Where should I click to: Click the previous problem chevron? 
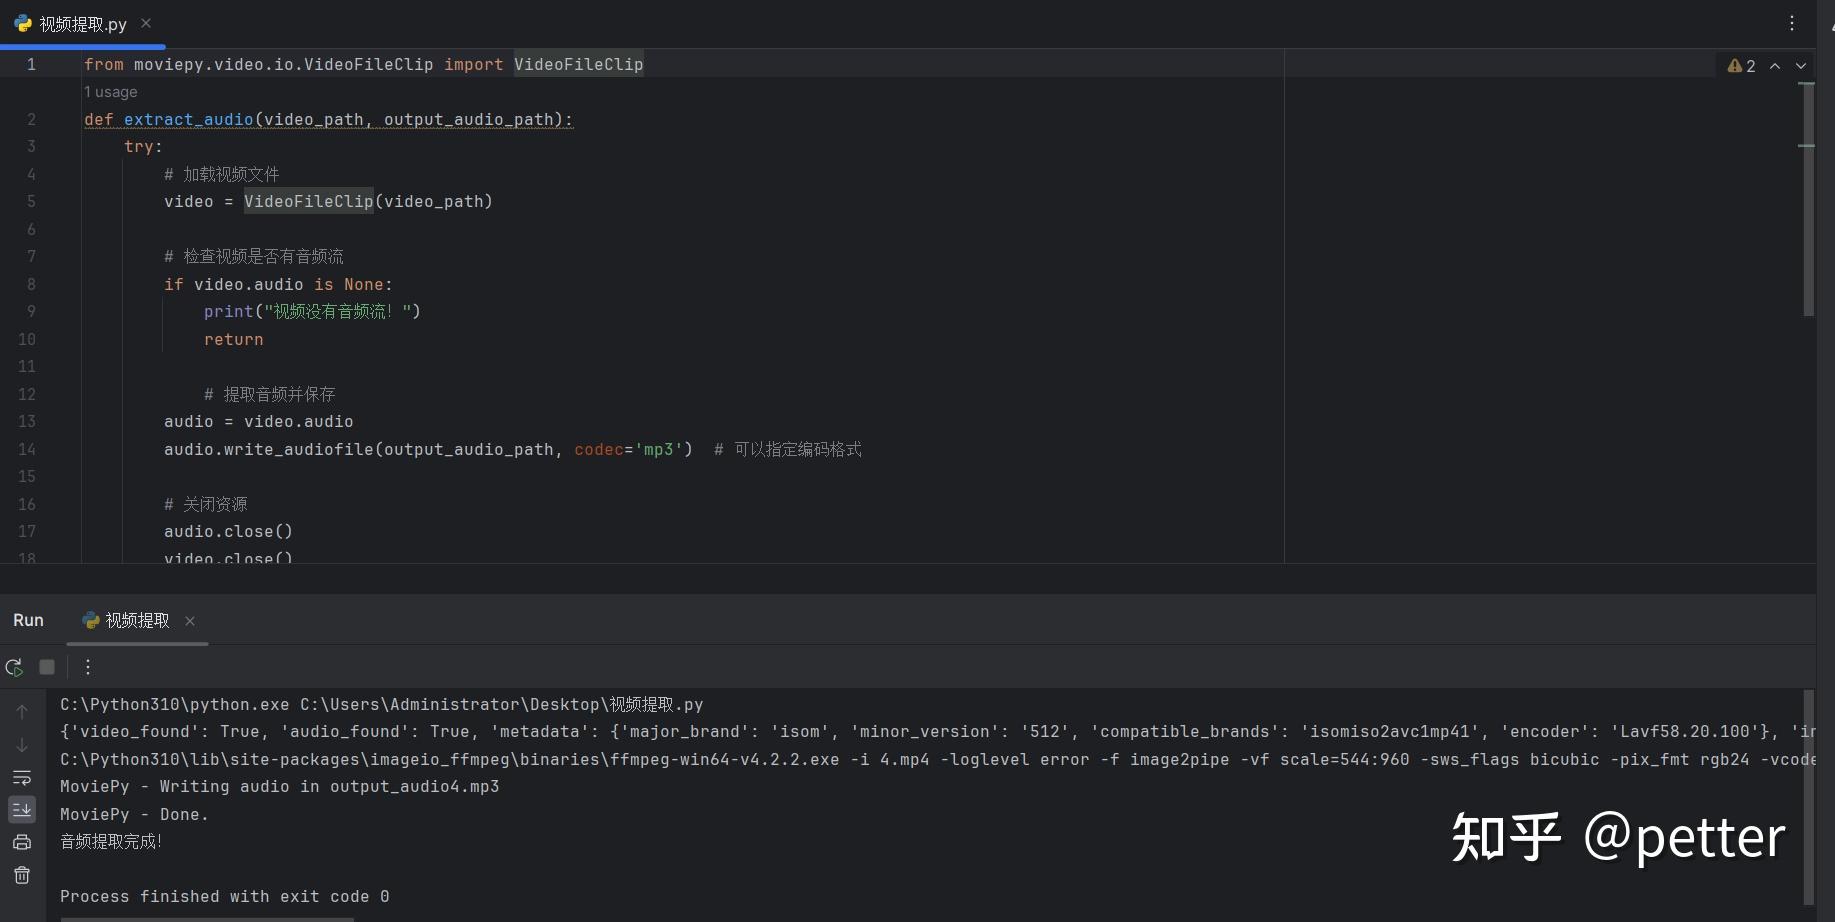[1775, 65]
